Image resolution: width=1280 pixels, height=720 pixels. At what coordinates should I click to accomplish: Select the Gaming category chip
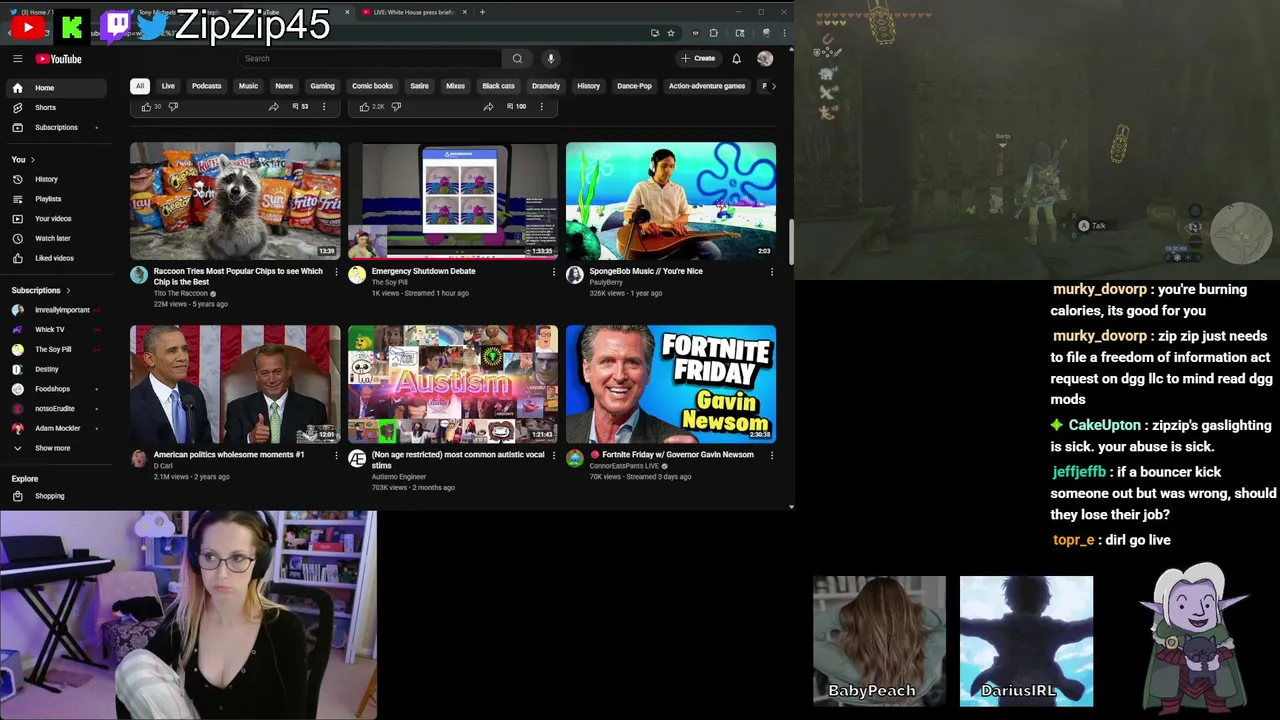click(322, 86)
